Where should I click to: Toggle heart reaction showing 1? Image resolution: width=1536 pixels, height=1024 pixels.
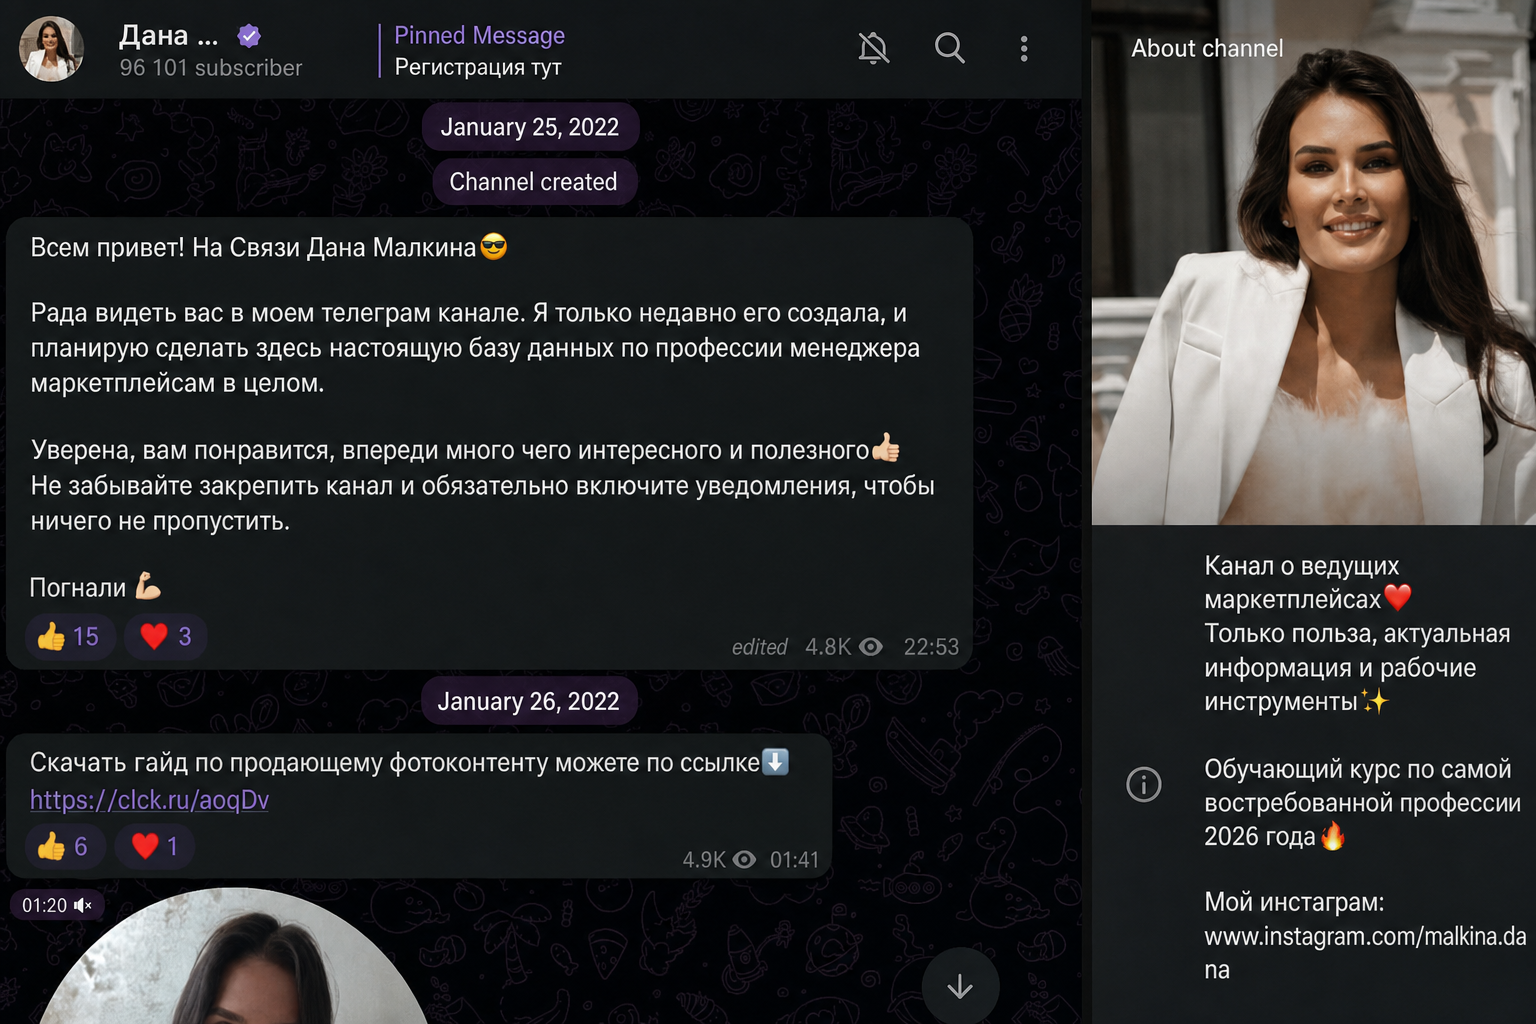(154, 846)
